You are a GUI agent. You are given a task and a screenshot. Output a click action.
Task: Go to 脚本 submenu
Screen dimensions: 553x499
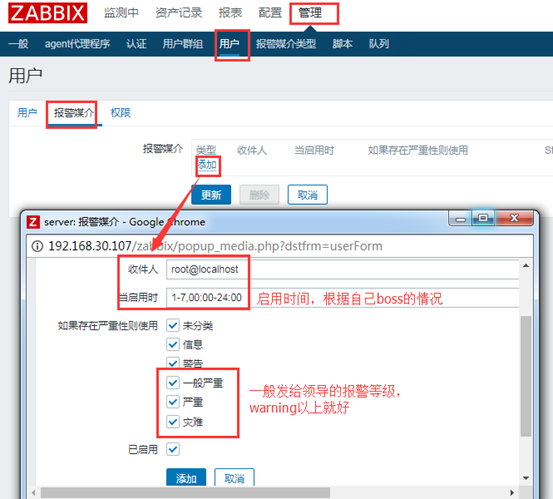coord(342,44)
